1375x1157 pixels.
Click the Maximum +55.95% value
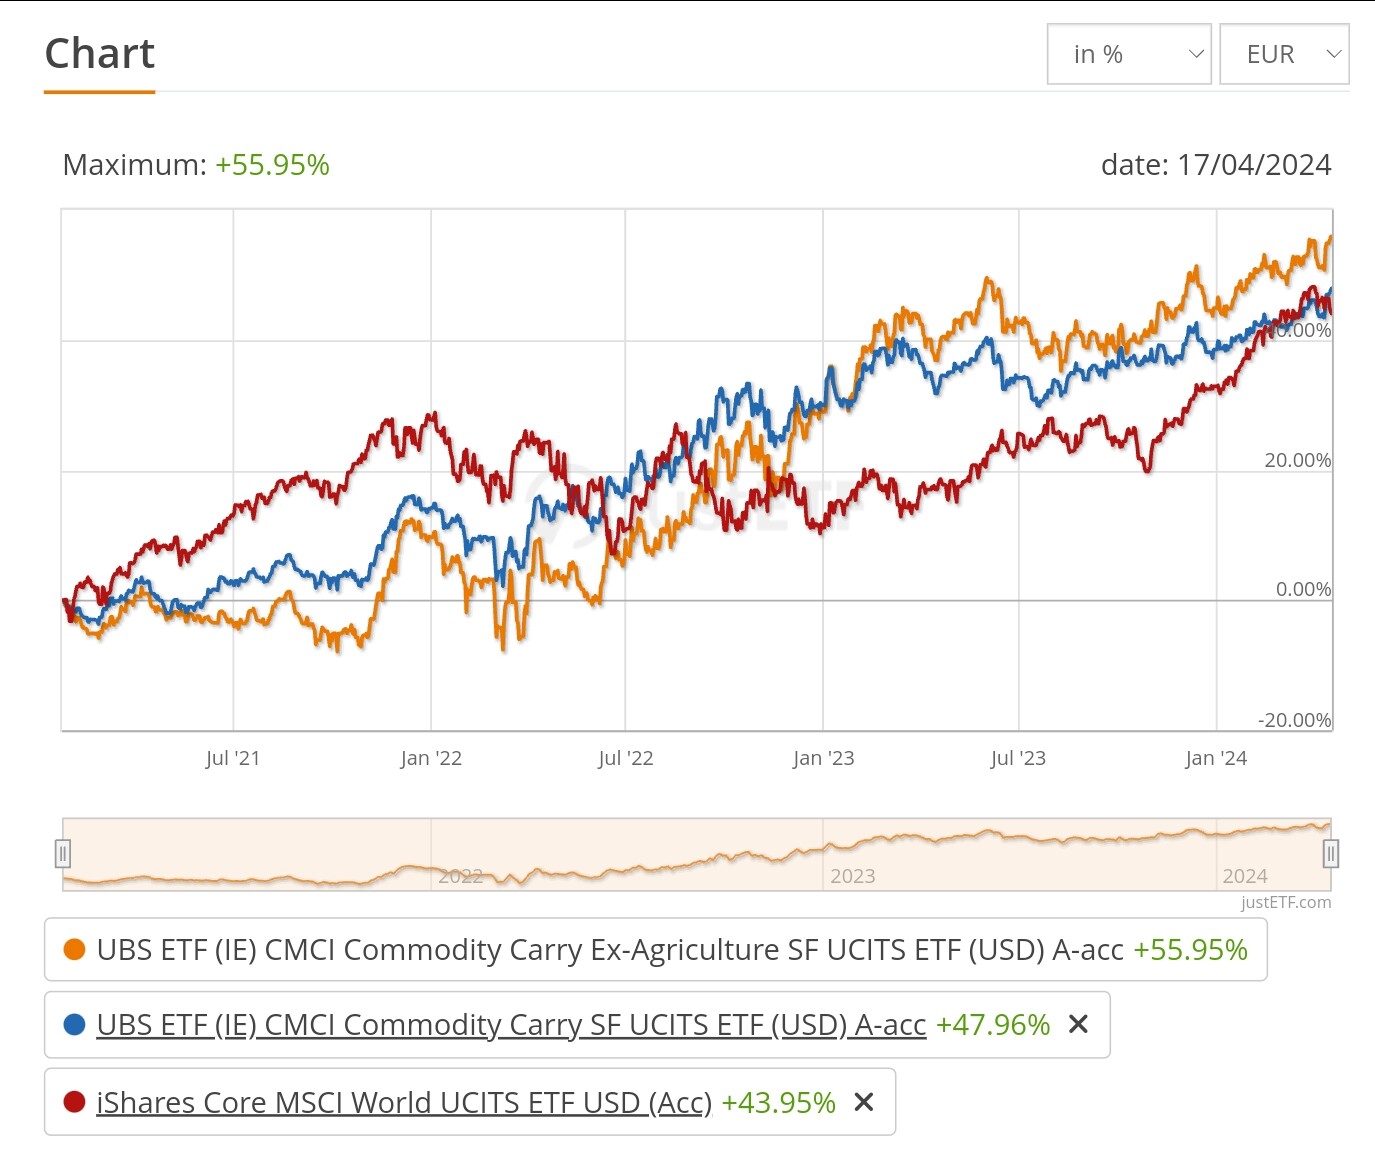coord(272,165)
